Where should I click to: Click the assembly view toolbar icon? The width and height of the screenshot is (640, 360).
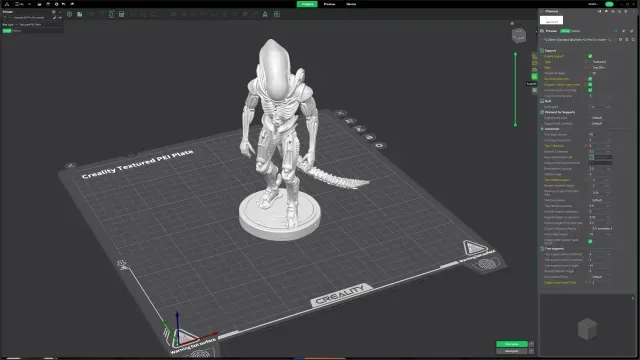[277, 14]
